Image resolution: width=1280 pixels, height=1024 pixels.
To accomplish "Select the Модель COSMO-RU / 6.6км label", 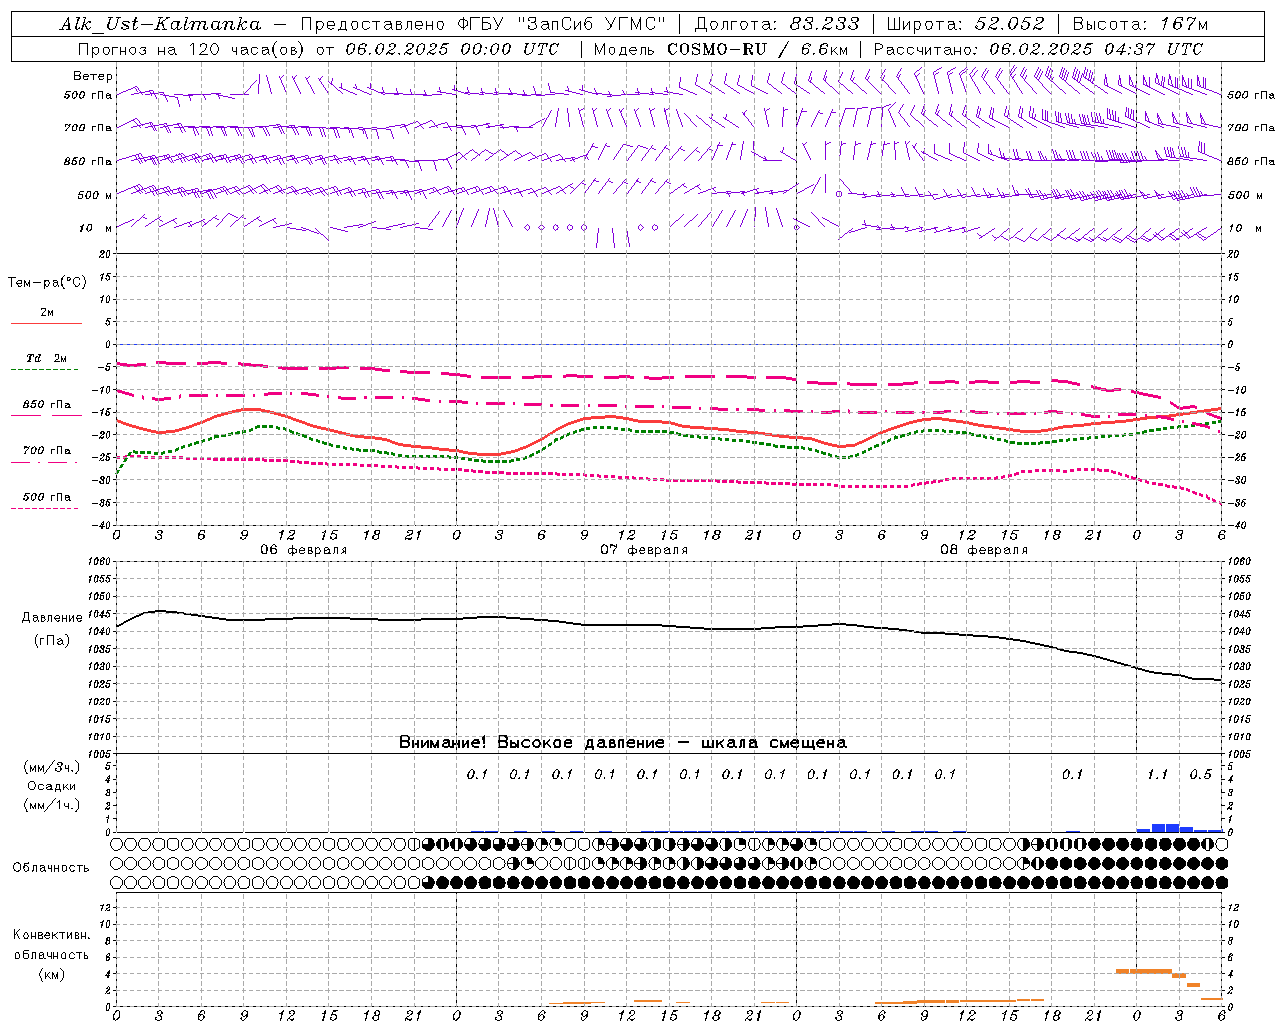I will click(x=721, y=49).
